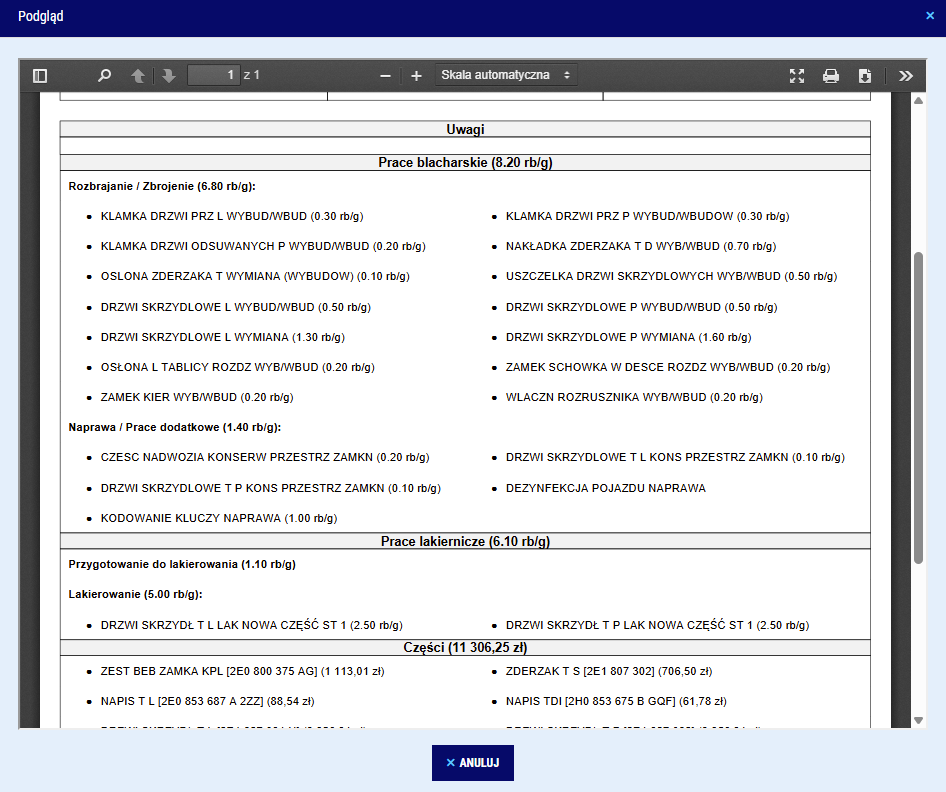Go to the previous page
The height and width of the screenshot is (792, 946).
138,76
